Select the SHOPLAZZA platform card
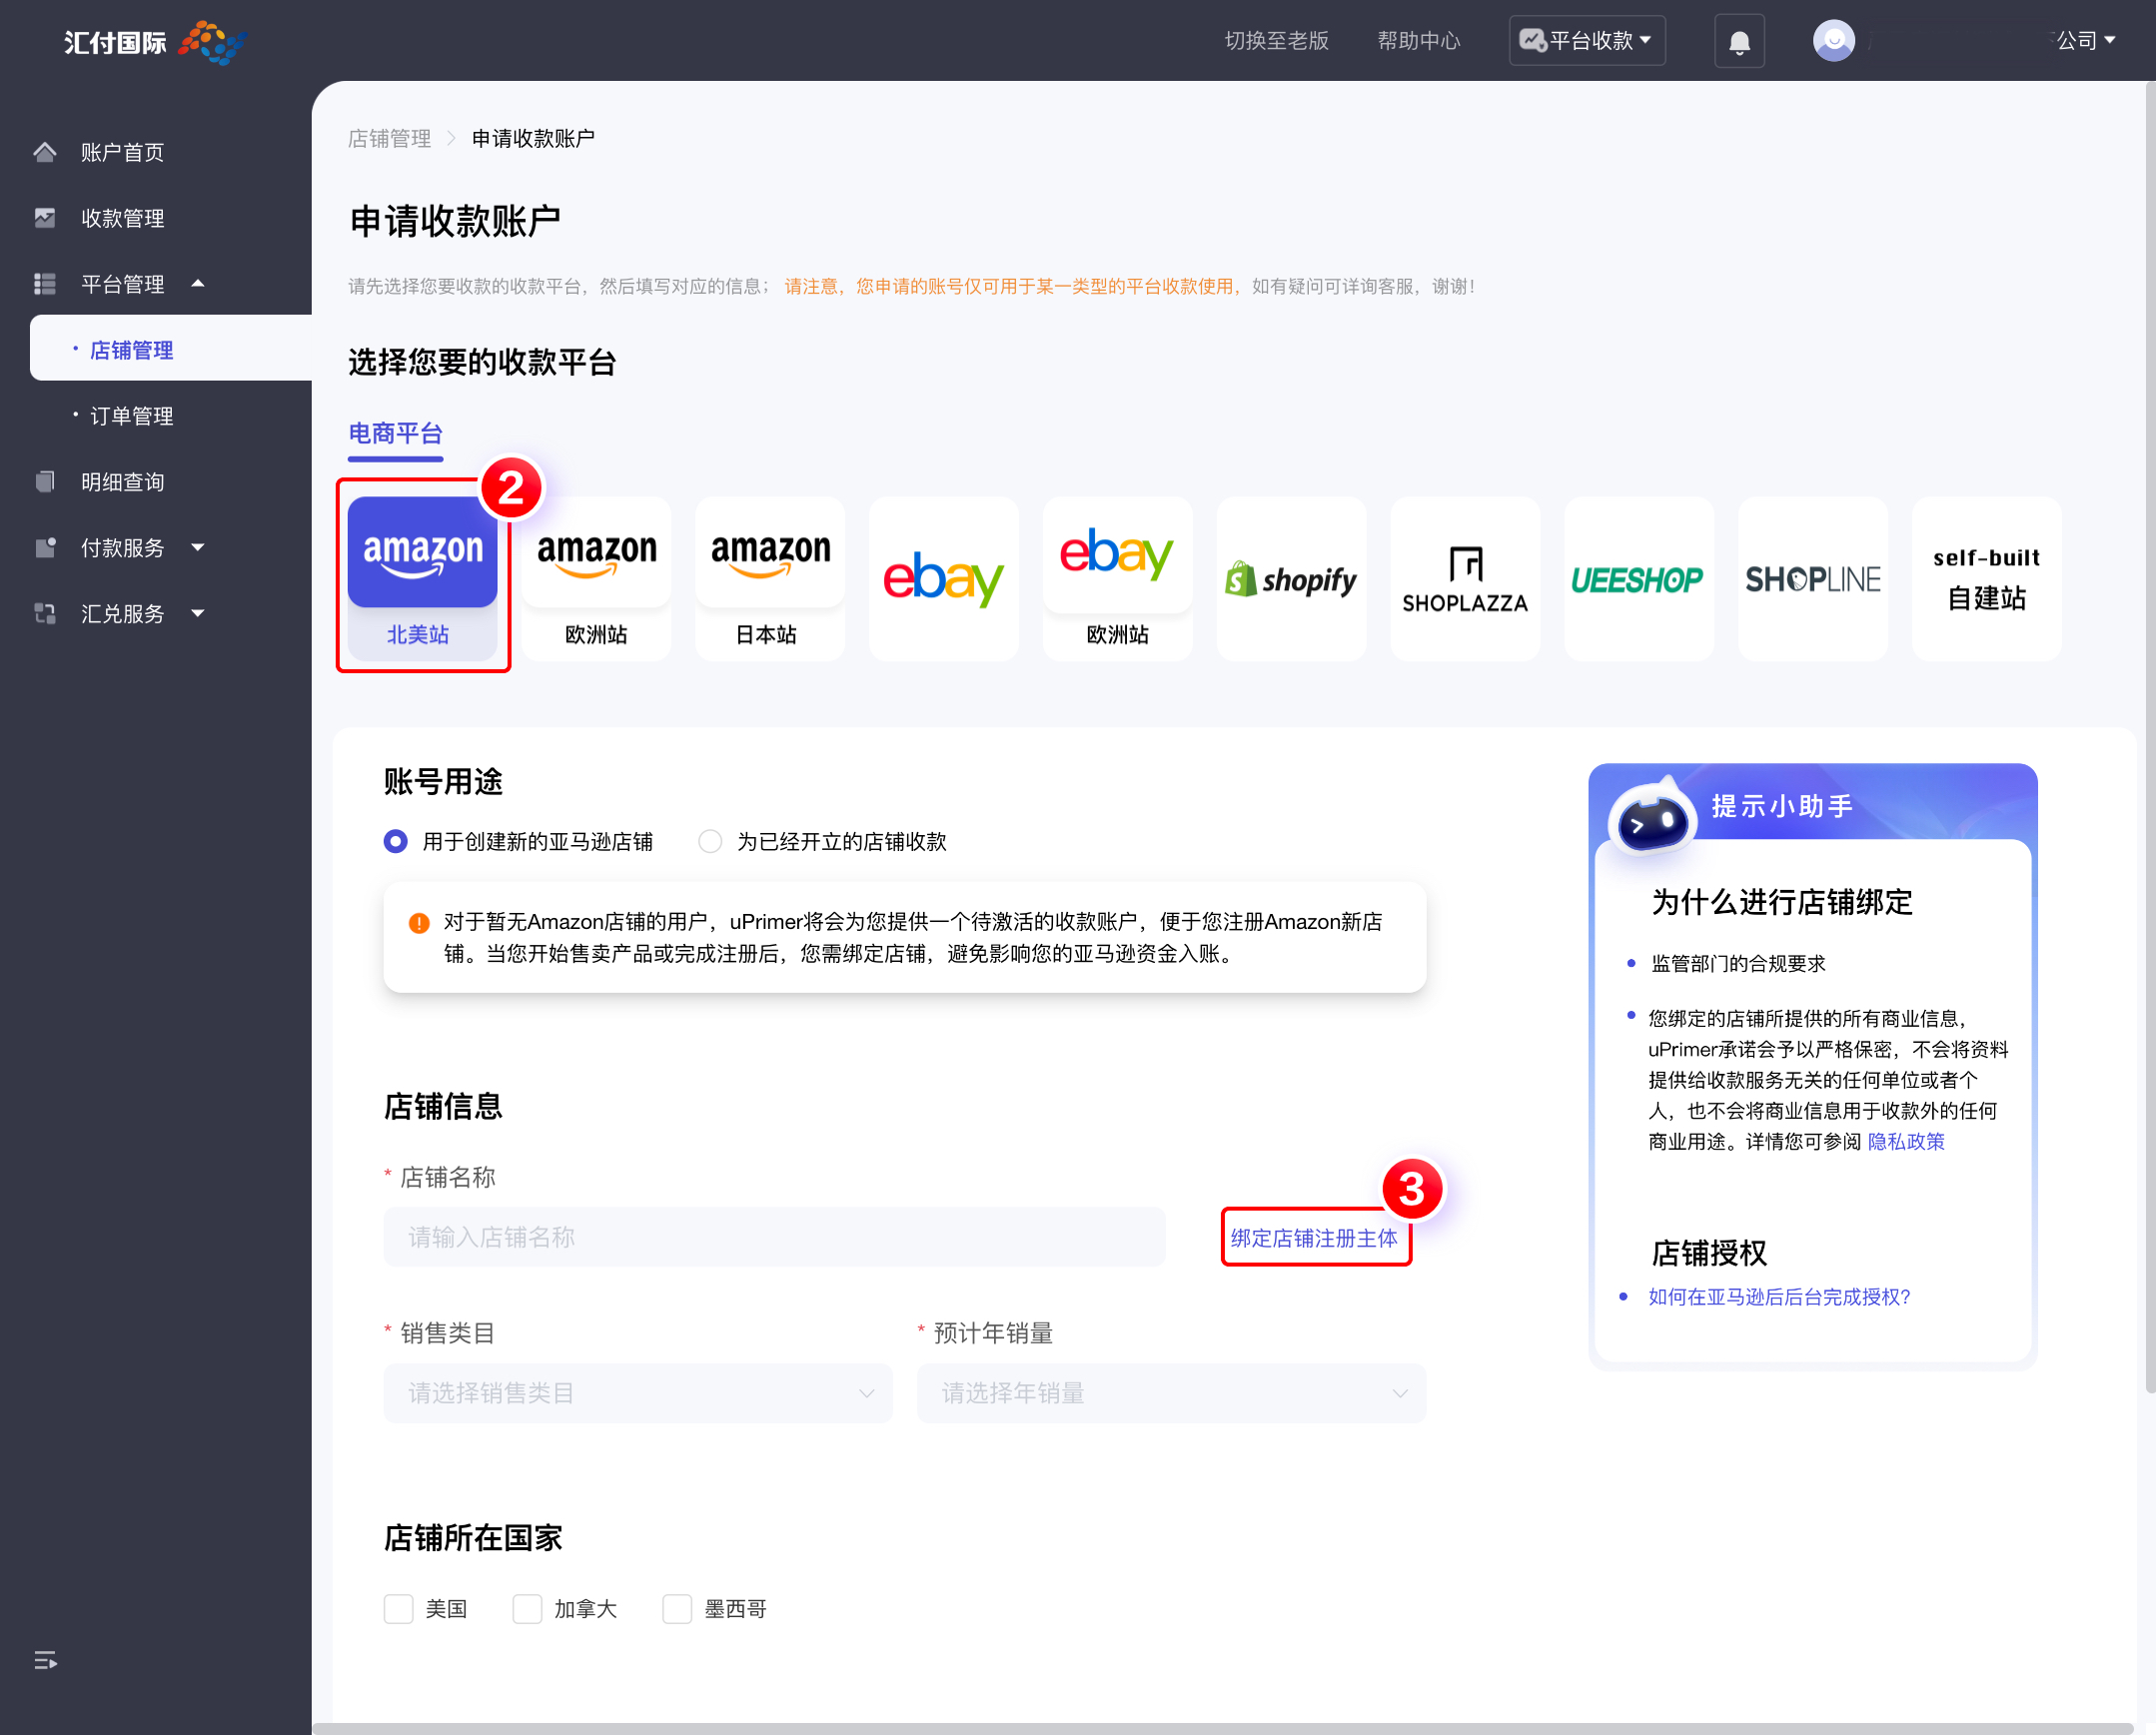2156x1736 pixels. point(1465,578)
